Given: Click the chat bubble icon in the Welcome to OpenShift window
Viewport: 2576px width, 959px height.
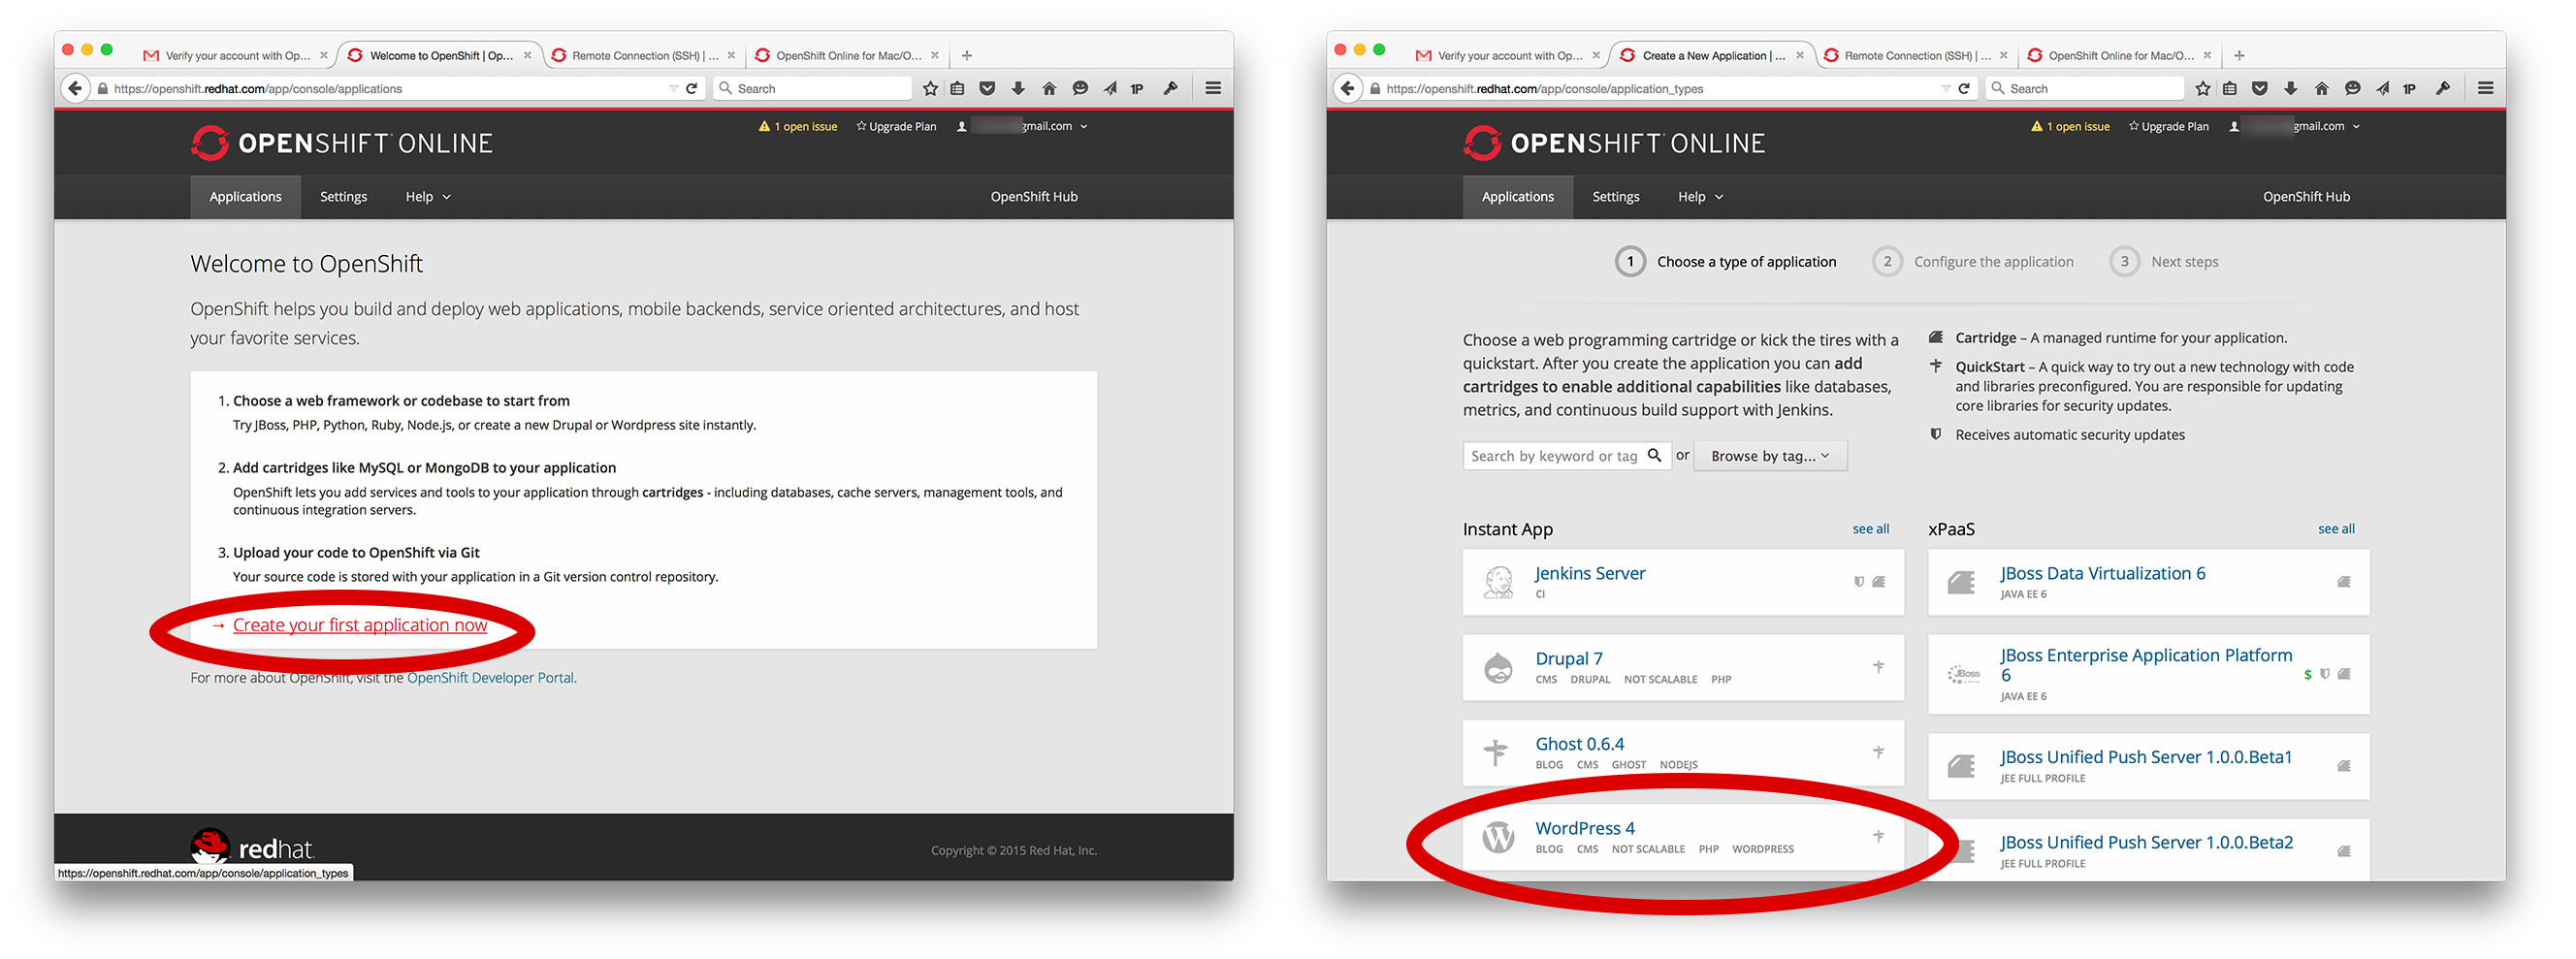Looking at the screenshot, I should [x=1080, y=88].
